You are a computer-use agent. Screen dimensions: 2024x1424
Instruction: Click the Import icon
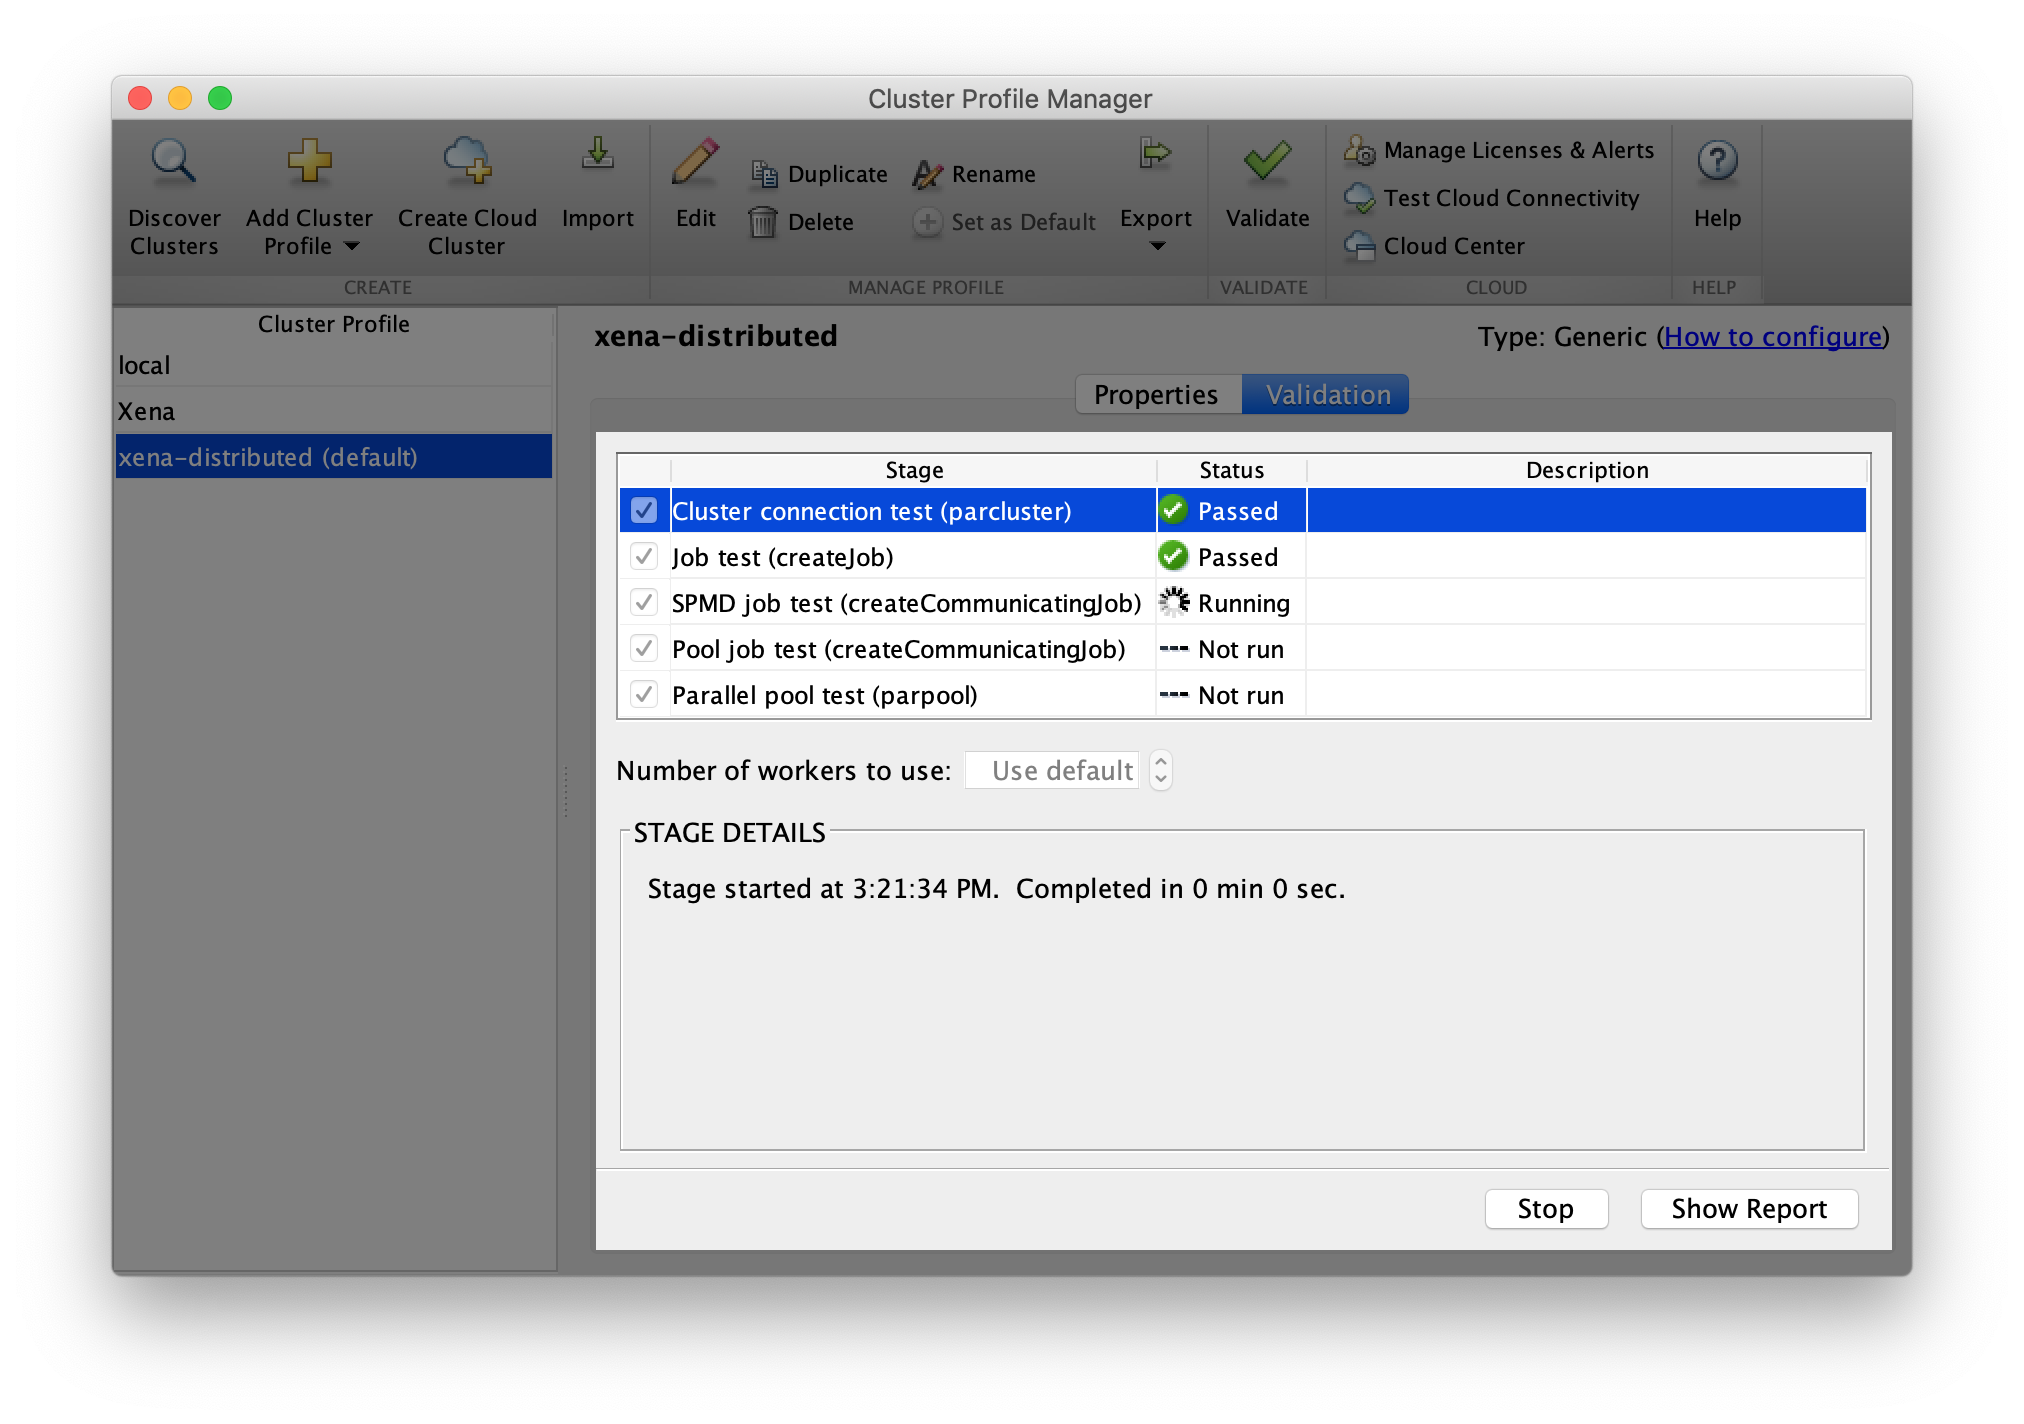598,155
